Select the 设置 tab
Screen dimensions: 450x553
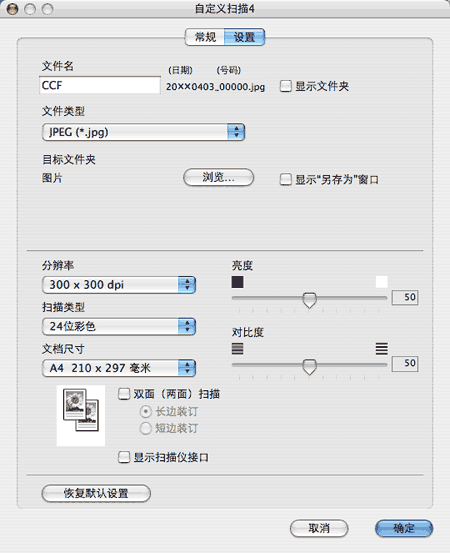[x=244, y=37]
